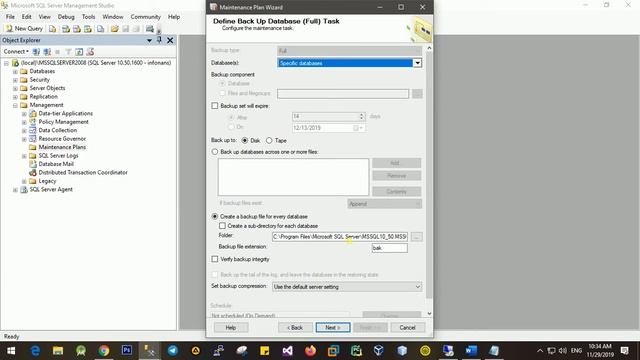Select Data-tier Applications tree item
The image size is (640, 360).
click(65, 113)
